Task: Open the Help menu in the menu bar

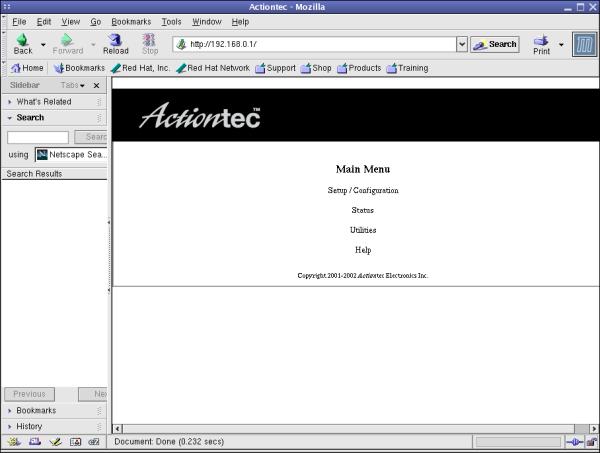Action: click(x=240, y=22)
